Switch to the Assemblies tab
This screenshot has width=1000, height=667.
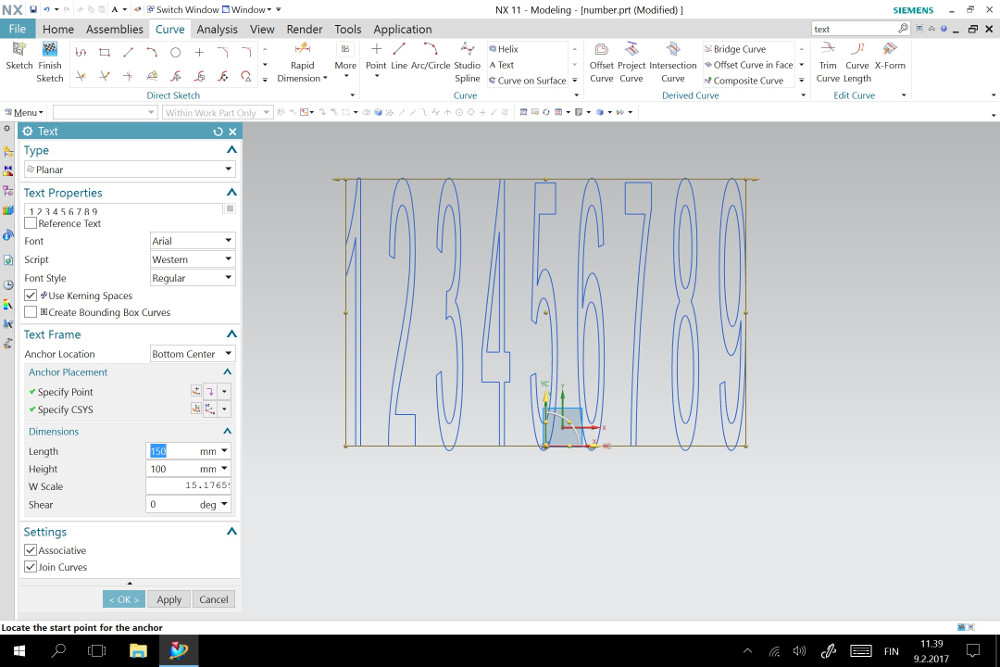[x=115, y=29]
